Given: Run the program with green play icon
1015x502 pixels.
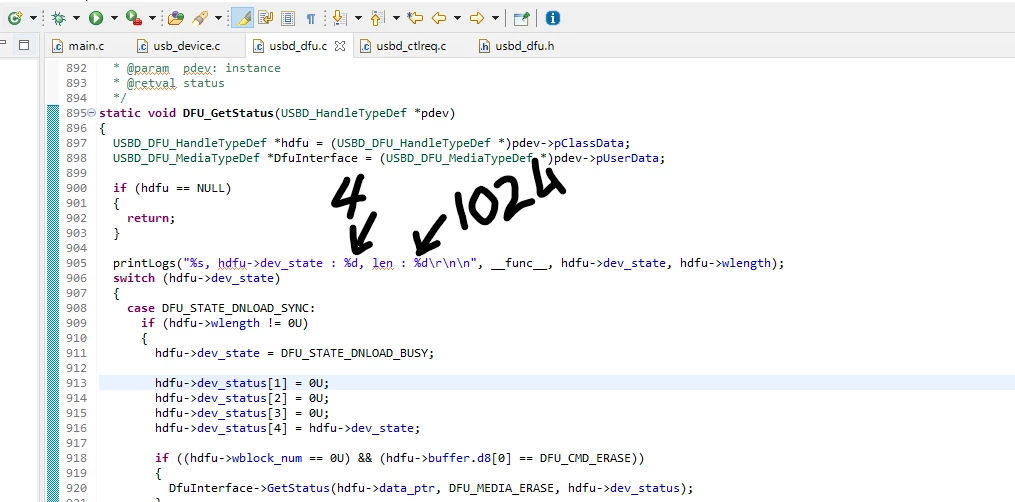Looking at the screenshot, I should (96, 18).
